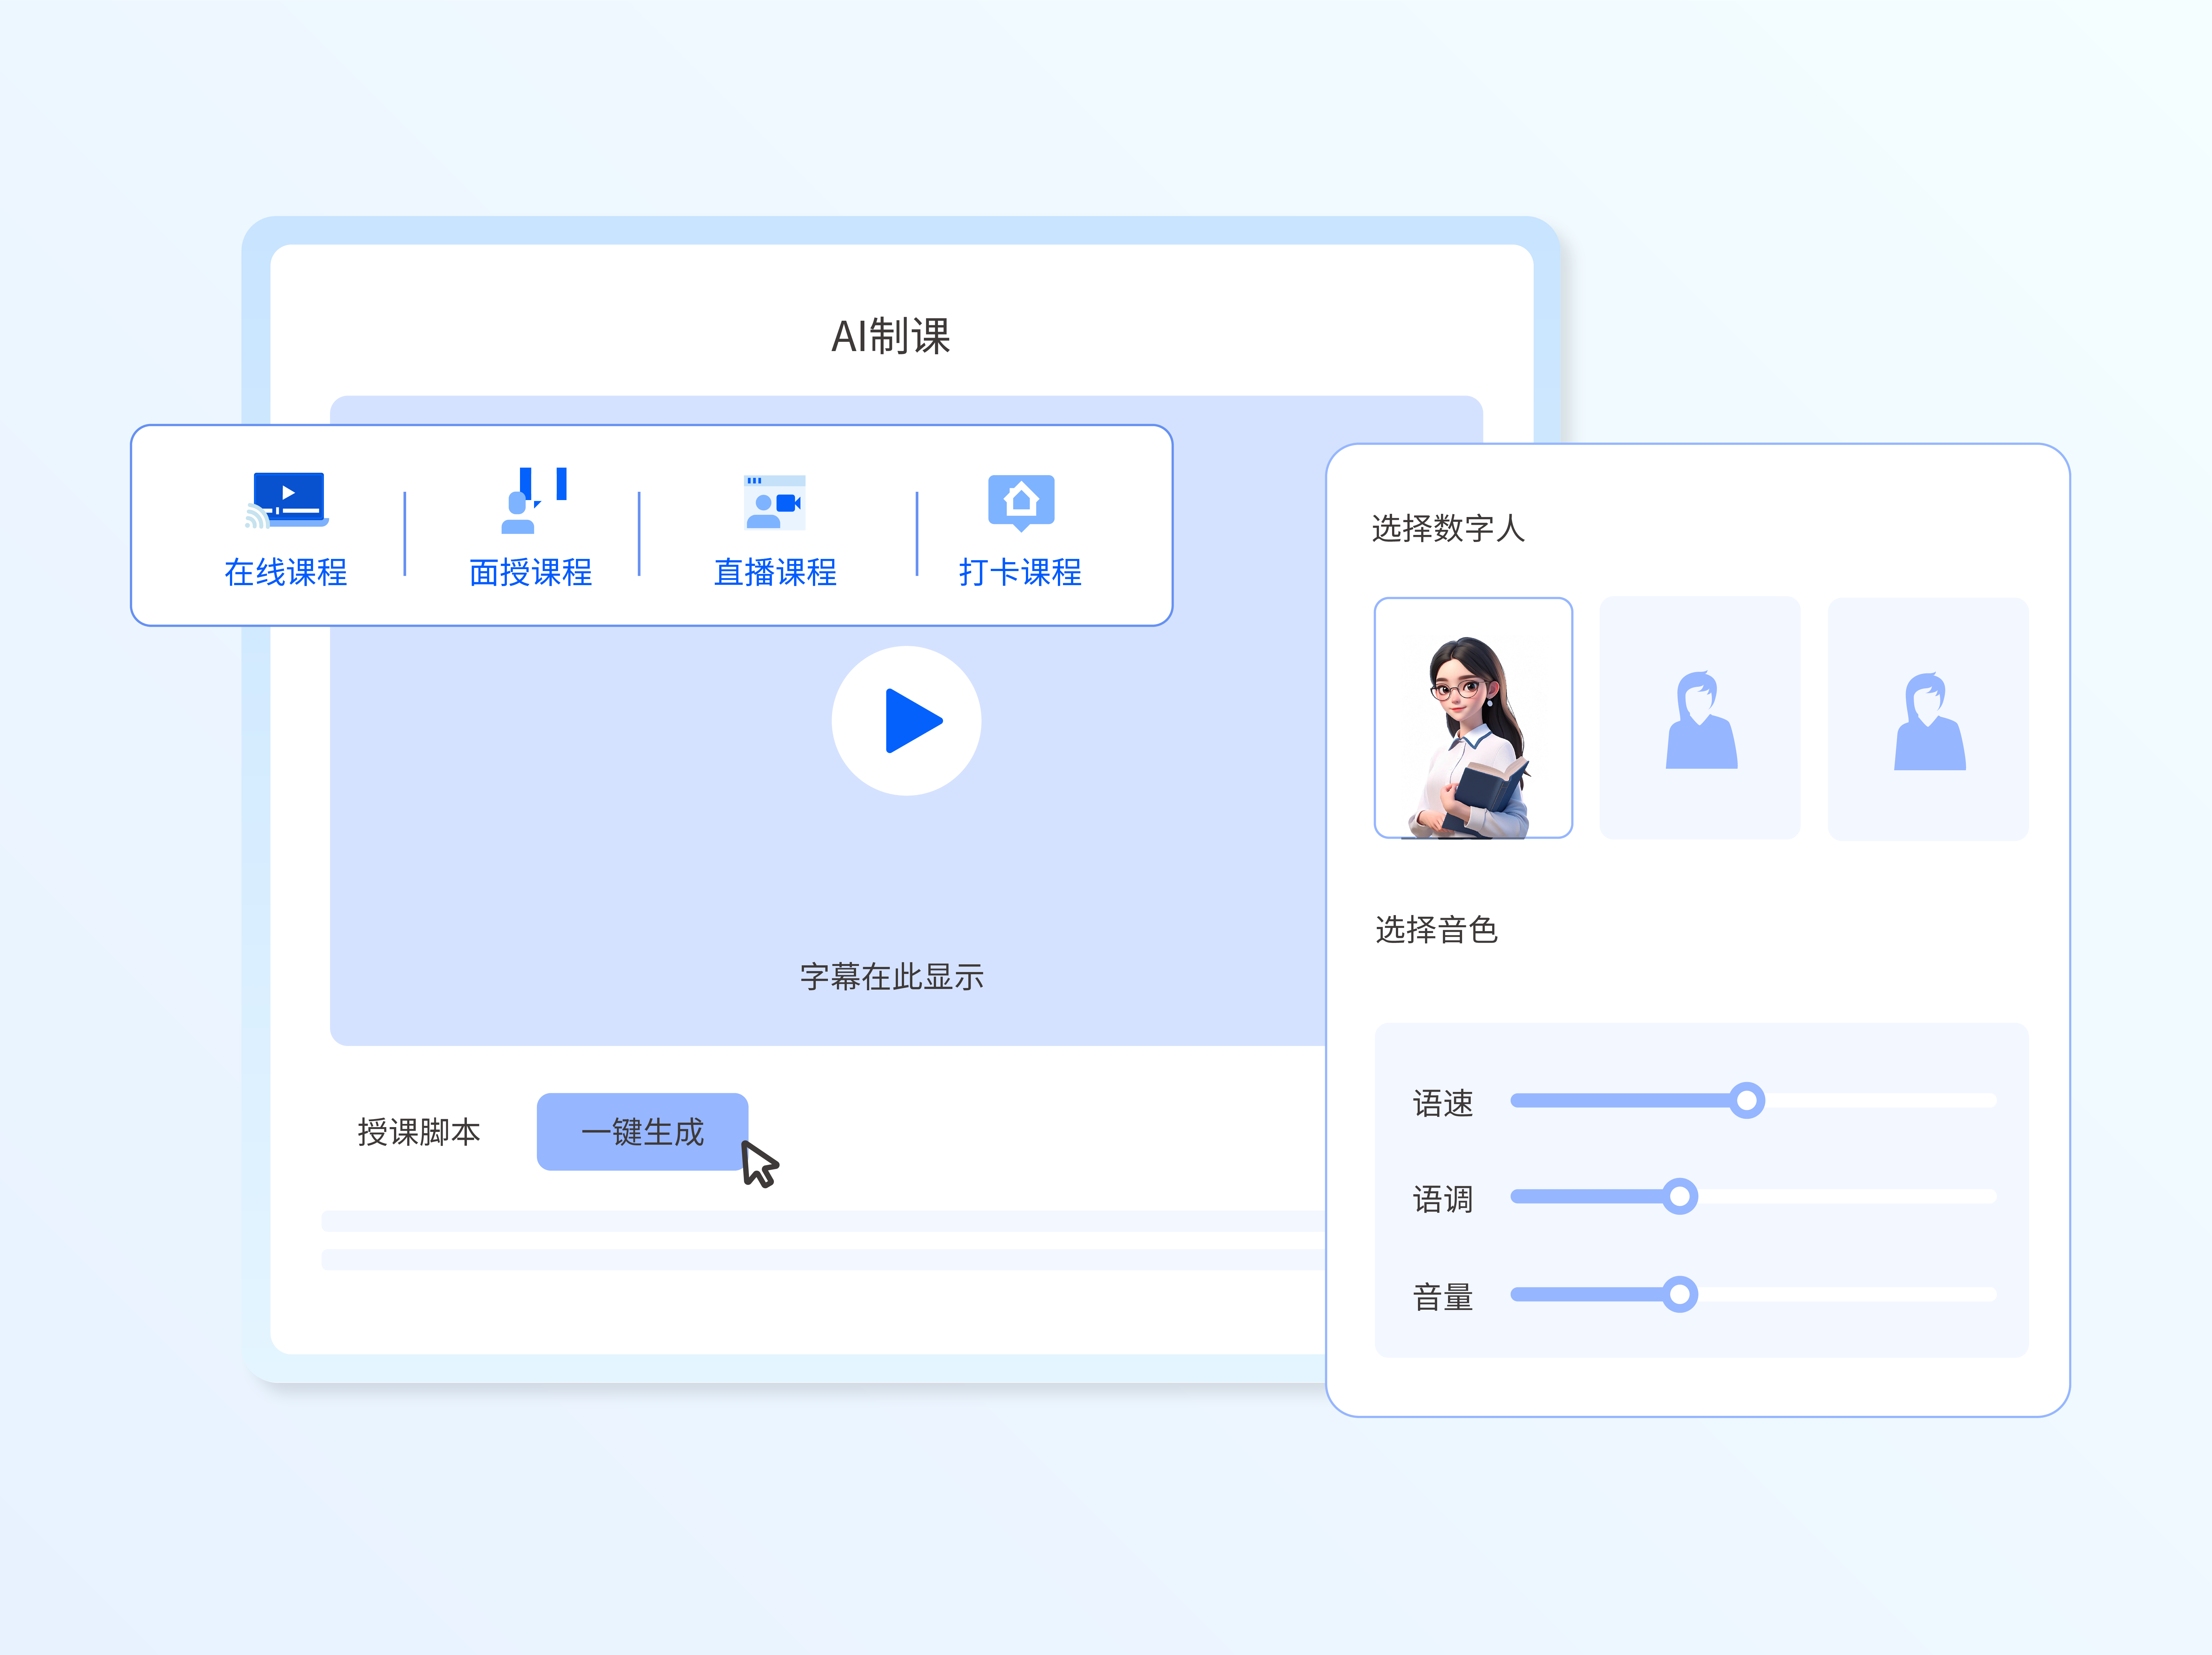Viewport: 2212px width, 1655px height.
Task: Choose the 打卡课程 tab label
Action: pos(1020,572)
